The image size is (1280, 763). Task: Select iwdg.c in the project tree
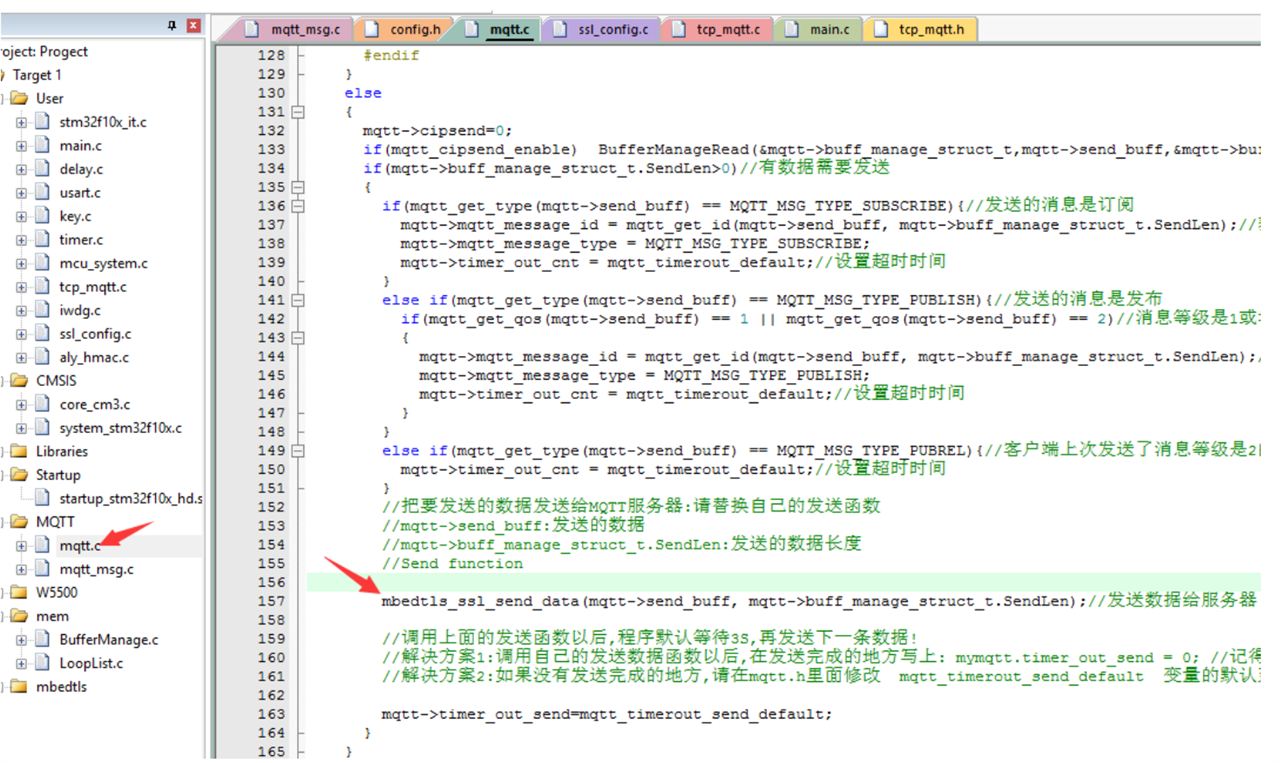pyautogui.click(x=80, y=310)
